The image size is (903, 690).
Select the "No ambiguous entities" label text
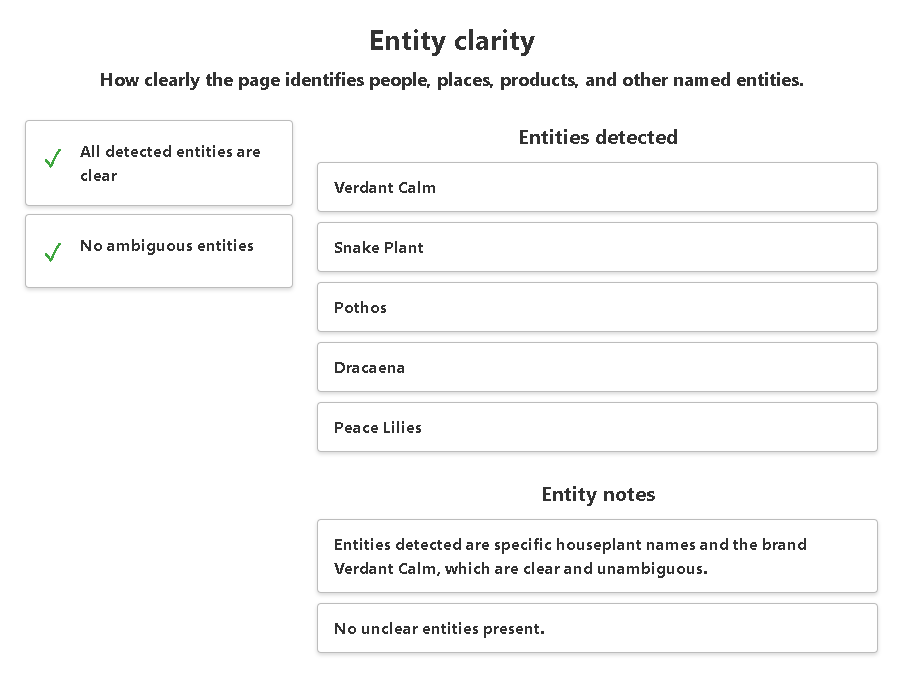[167, 246]
